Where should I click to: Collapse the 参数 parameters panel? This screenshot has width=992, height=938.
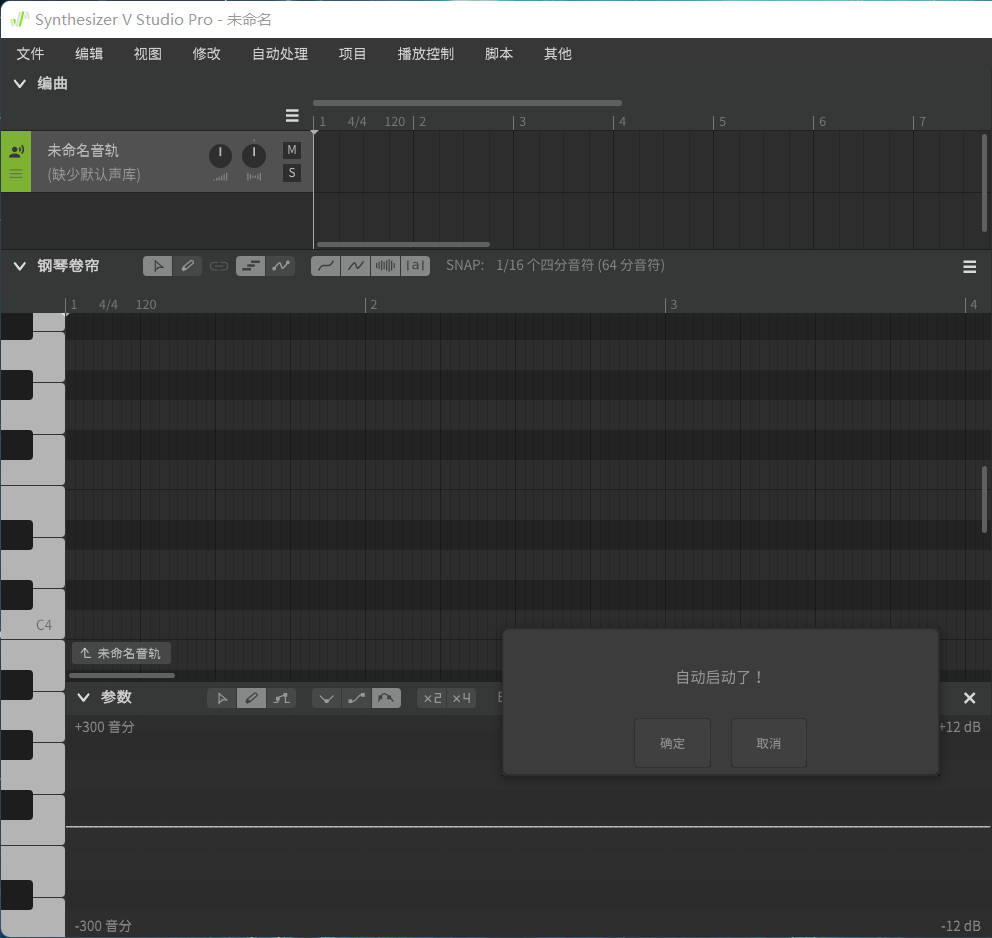click(x=83, y=697)
